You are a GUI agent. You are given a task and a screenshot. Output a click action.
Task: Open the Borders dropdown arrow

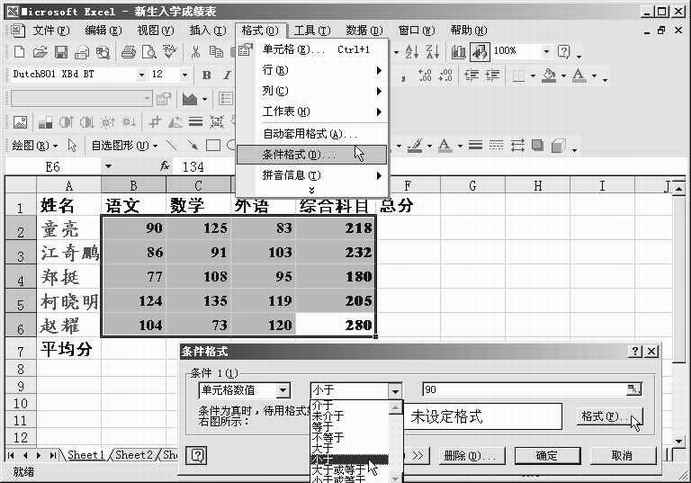(533, 76)
